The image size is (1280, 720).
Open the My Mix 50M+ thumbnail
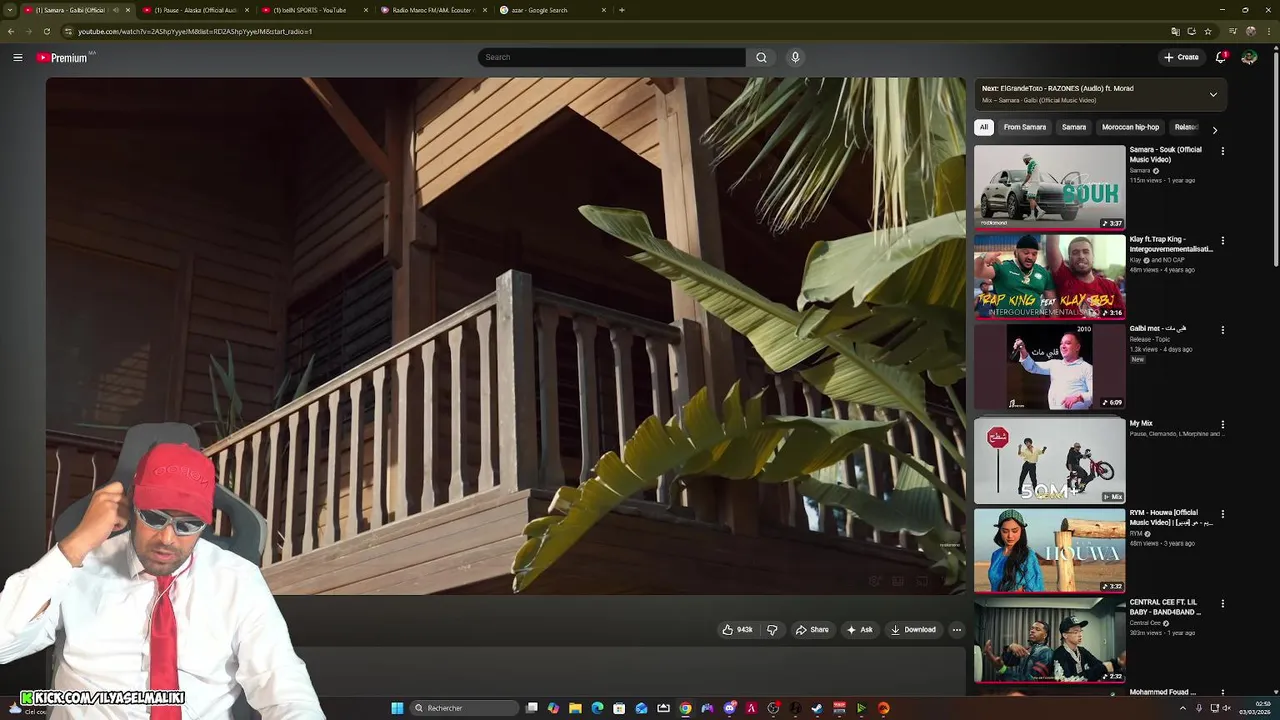tap(1050, 461)
